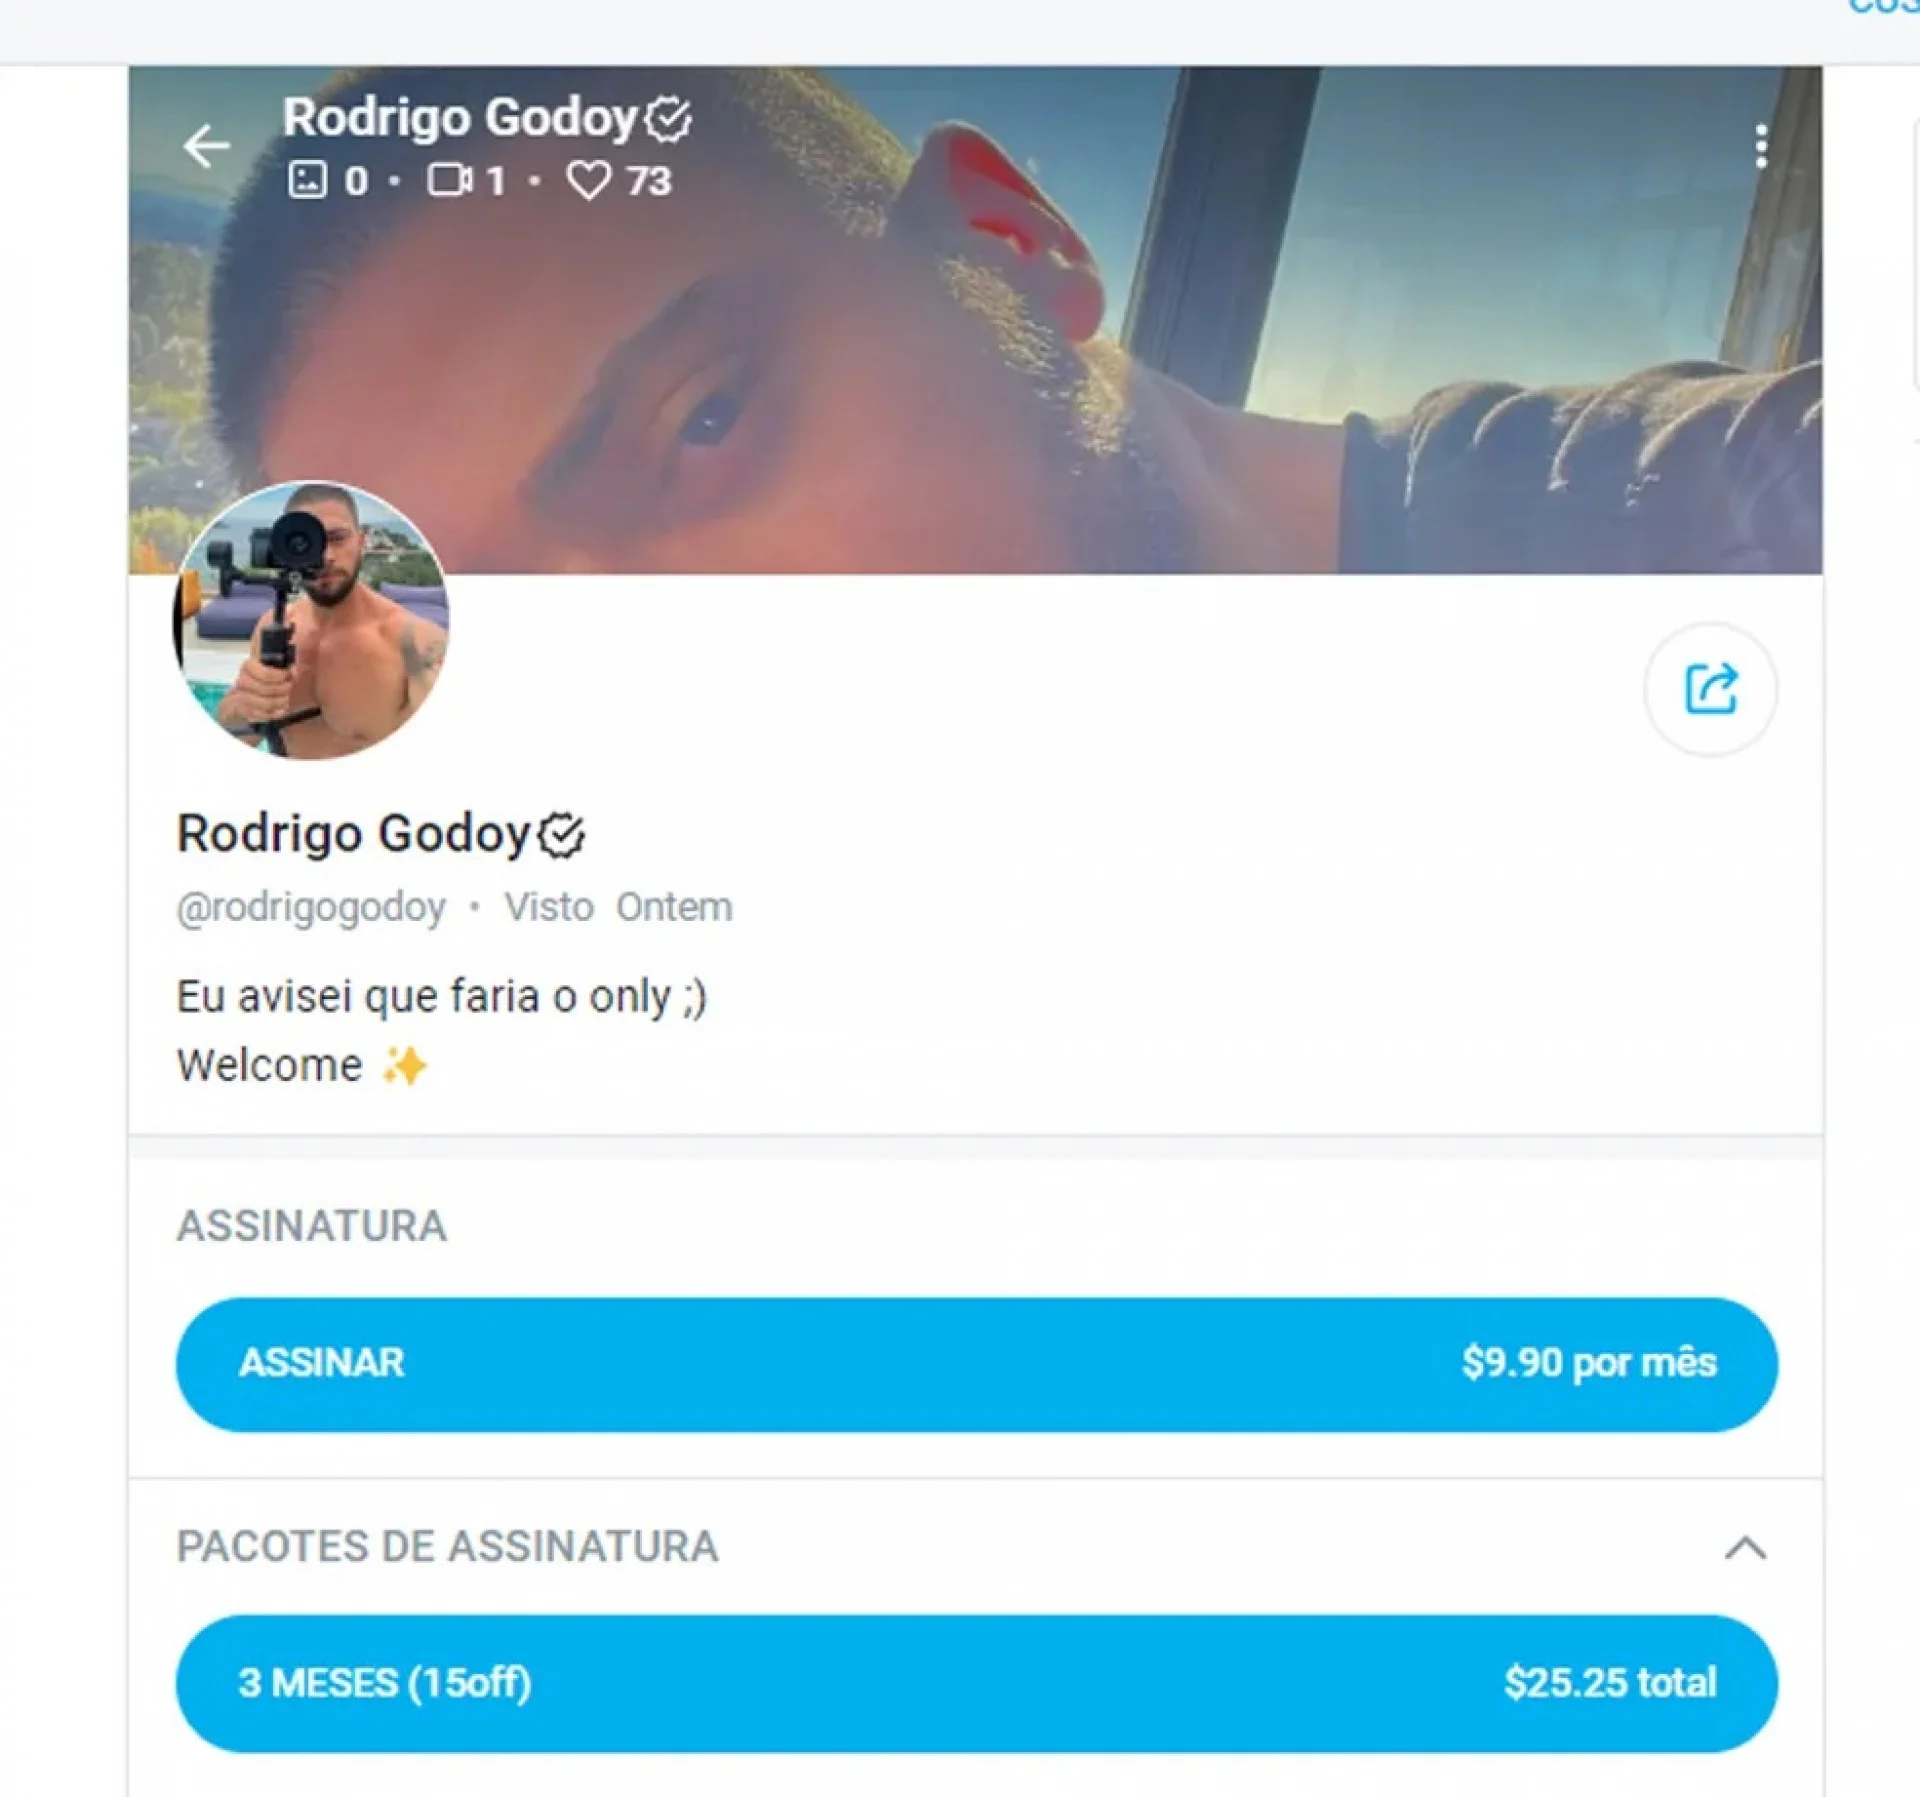Click the Visto Ontem status text
Screen dimensions: 1920x1797
click(618, 907)
